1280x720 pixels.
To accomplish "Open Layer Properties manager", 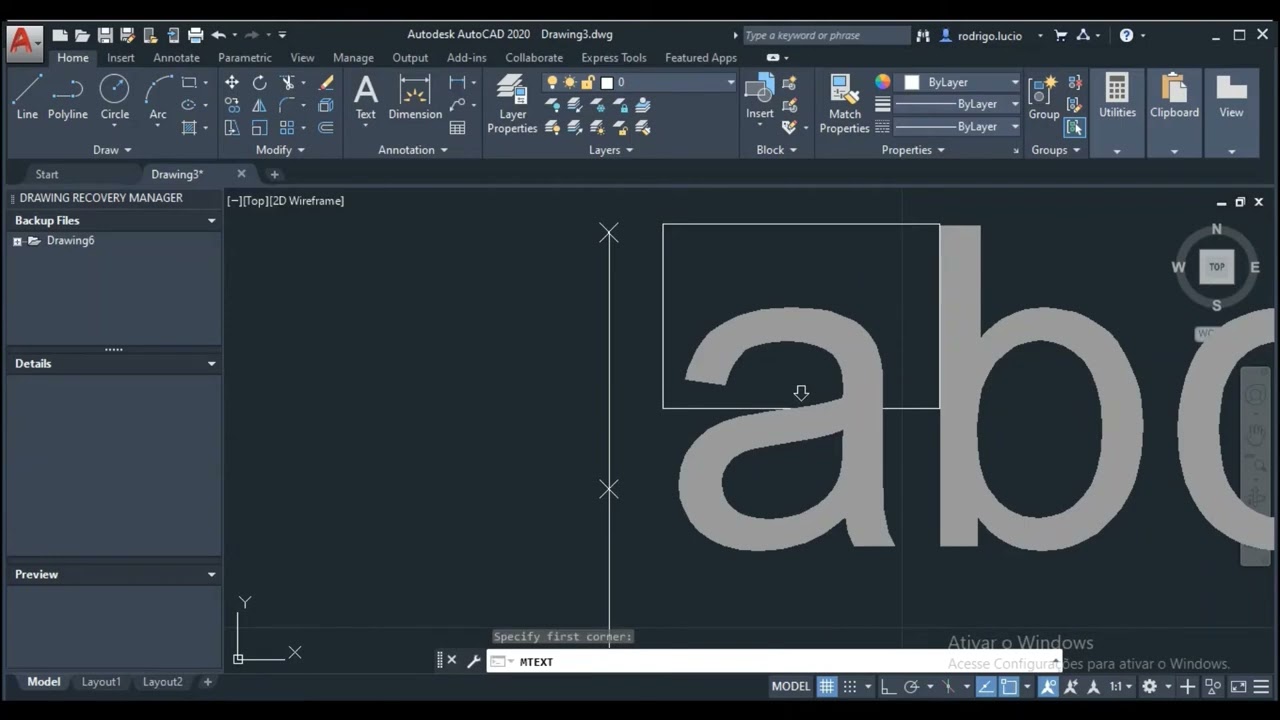I will (x=512, y=104).
